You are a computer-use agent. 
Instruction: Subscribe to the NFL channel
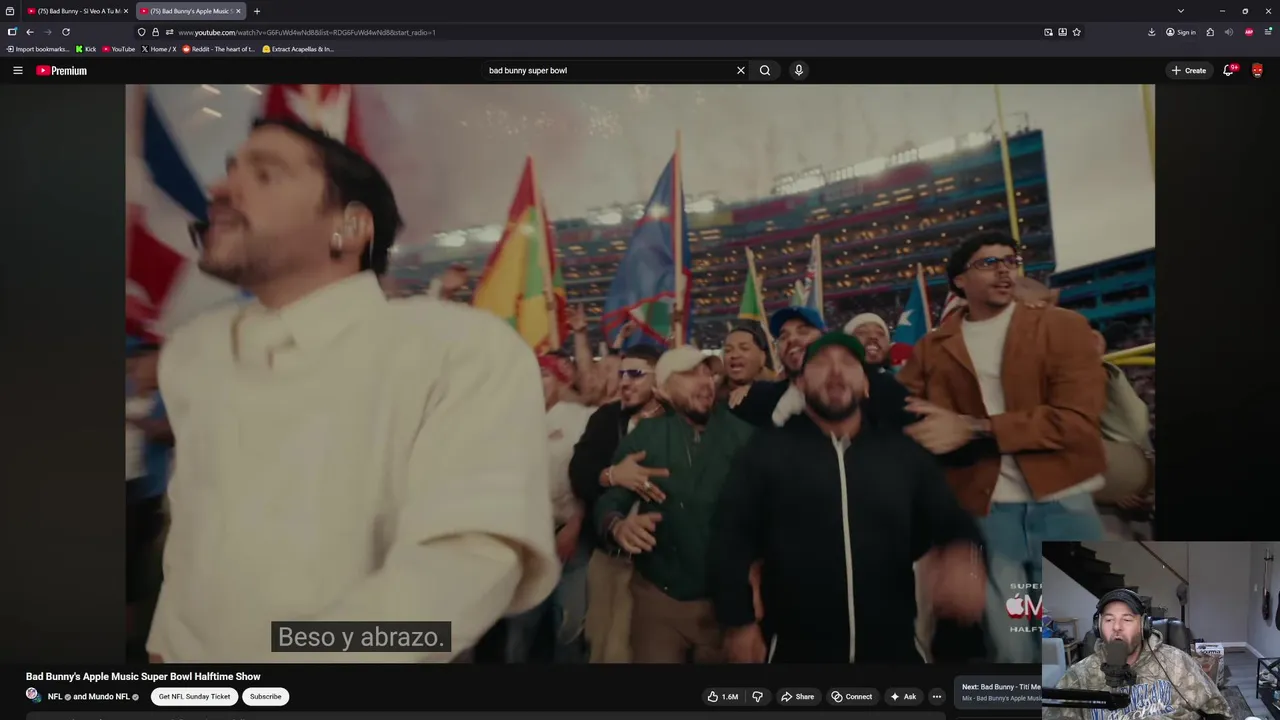(x=265, y=696)
